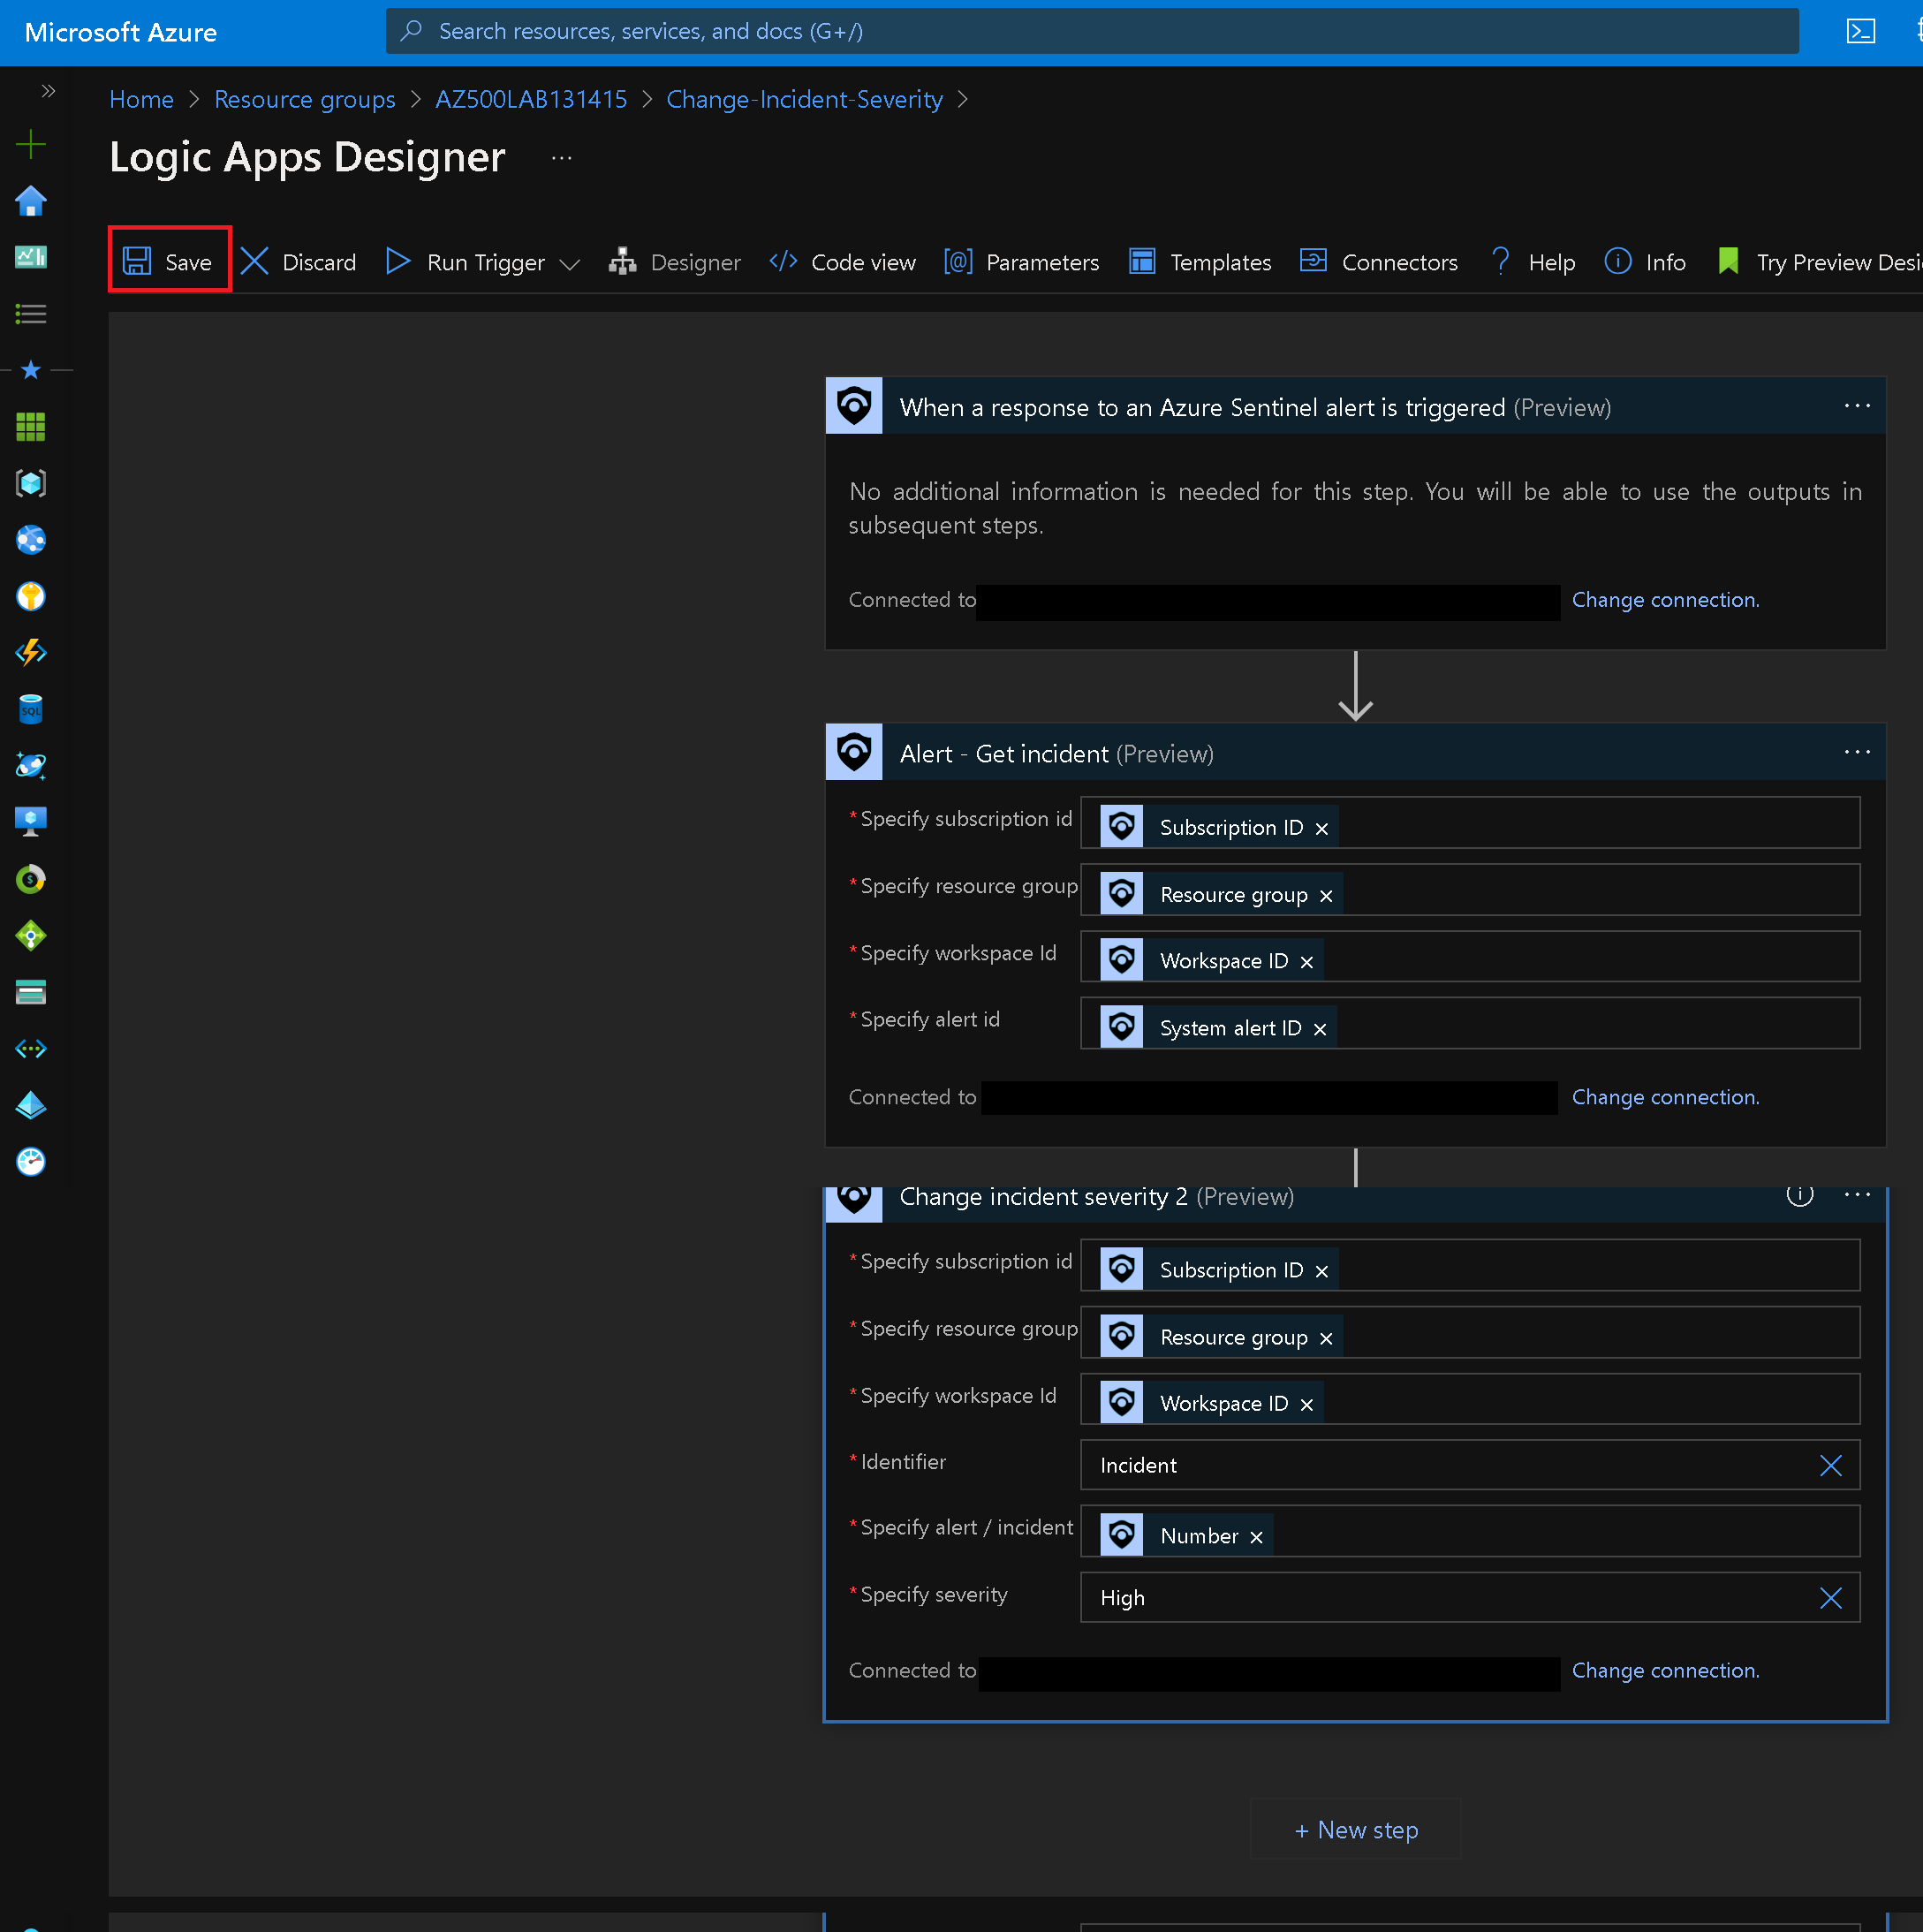This screenshot has height=1932, width=1923.
Task: Open Connectors from the toolbar
Action: 1379,262
